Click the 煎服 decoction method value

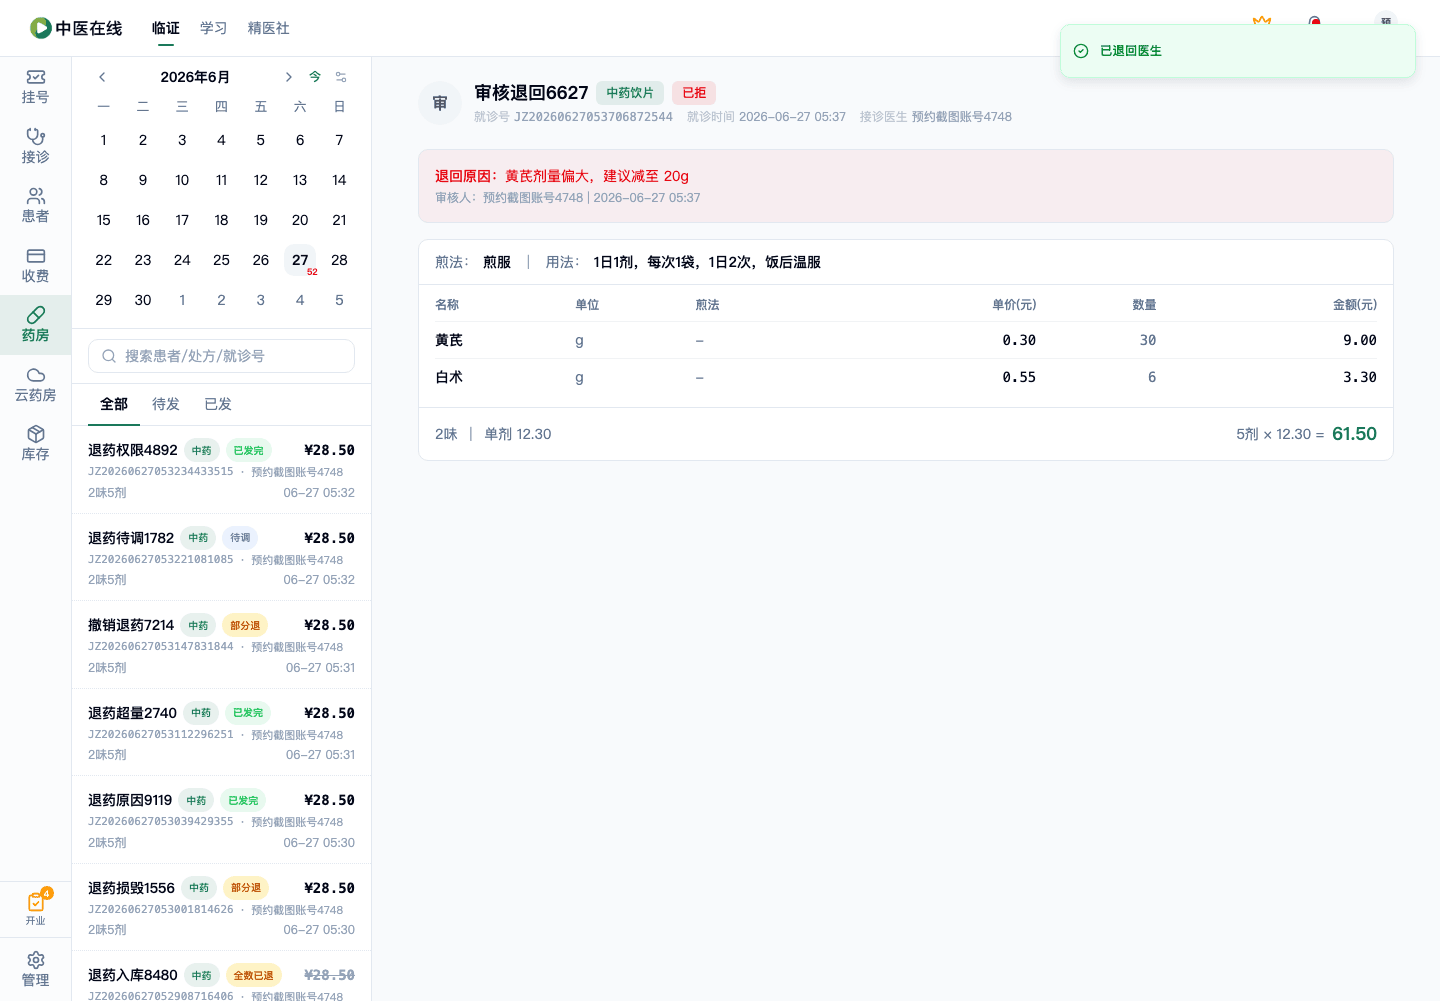(497, 262)
